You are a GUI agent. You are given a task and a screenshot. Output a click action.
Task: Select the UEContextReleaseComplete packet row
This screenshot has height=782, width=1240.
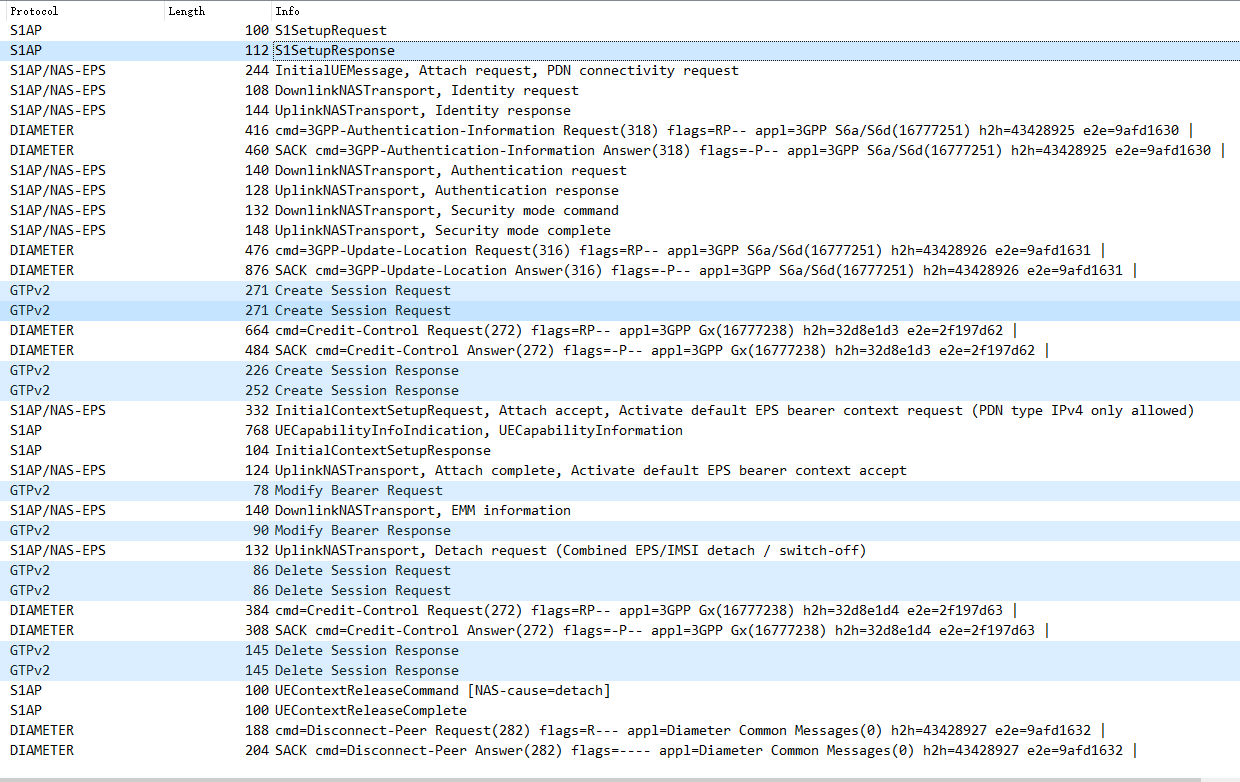pyautogui.click(x=620, y=711)
